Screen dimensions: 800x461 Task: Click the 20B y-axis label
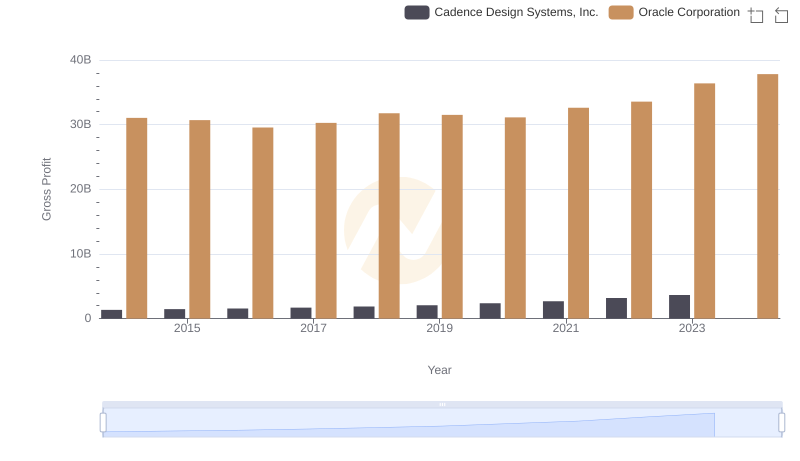tap(81, 189)
